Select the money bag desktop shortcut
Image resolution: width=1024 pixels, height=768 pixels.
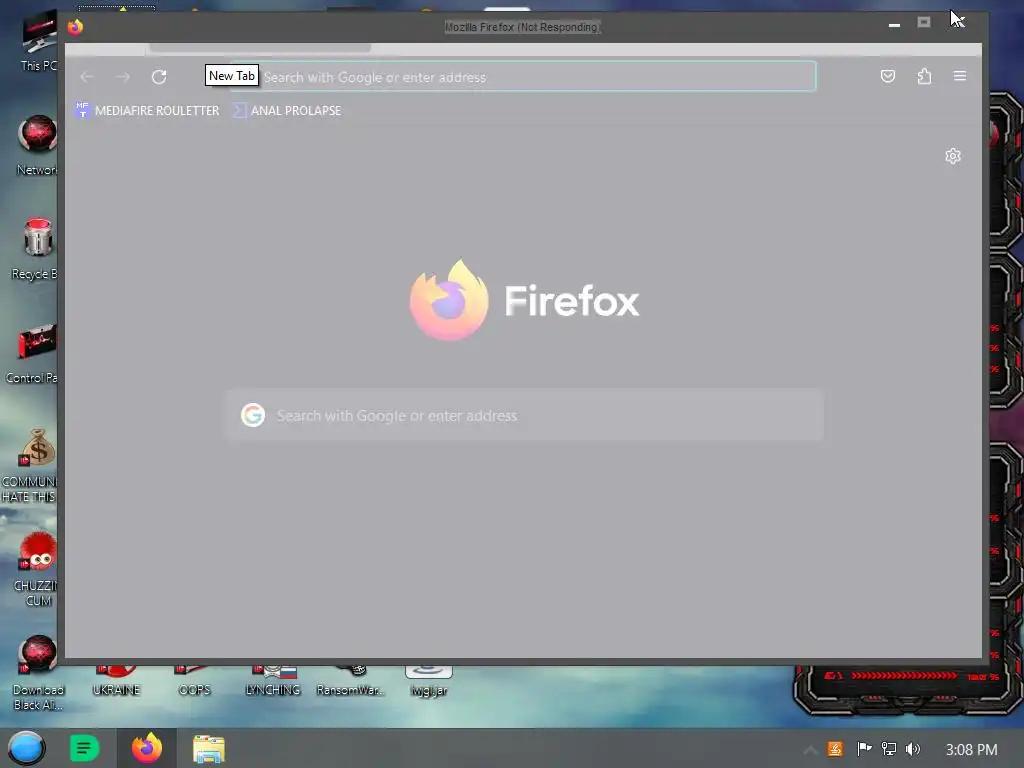tap(31, 465)
